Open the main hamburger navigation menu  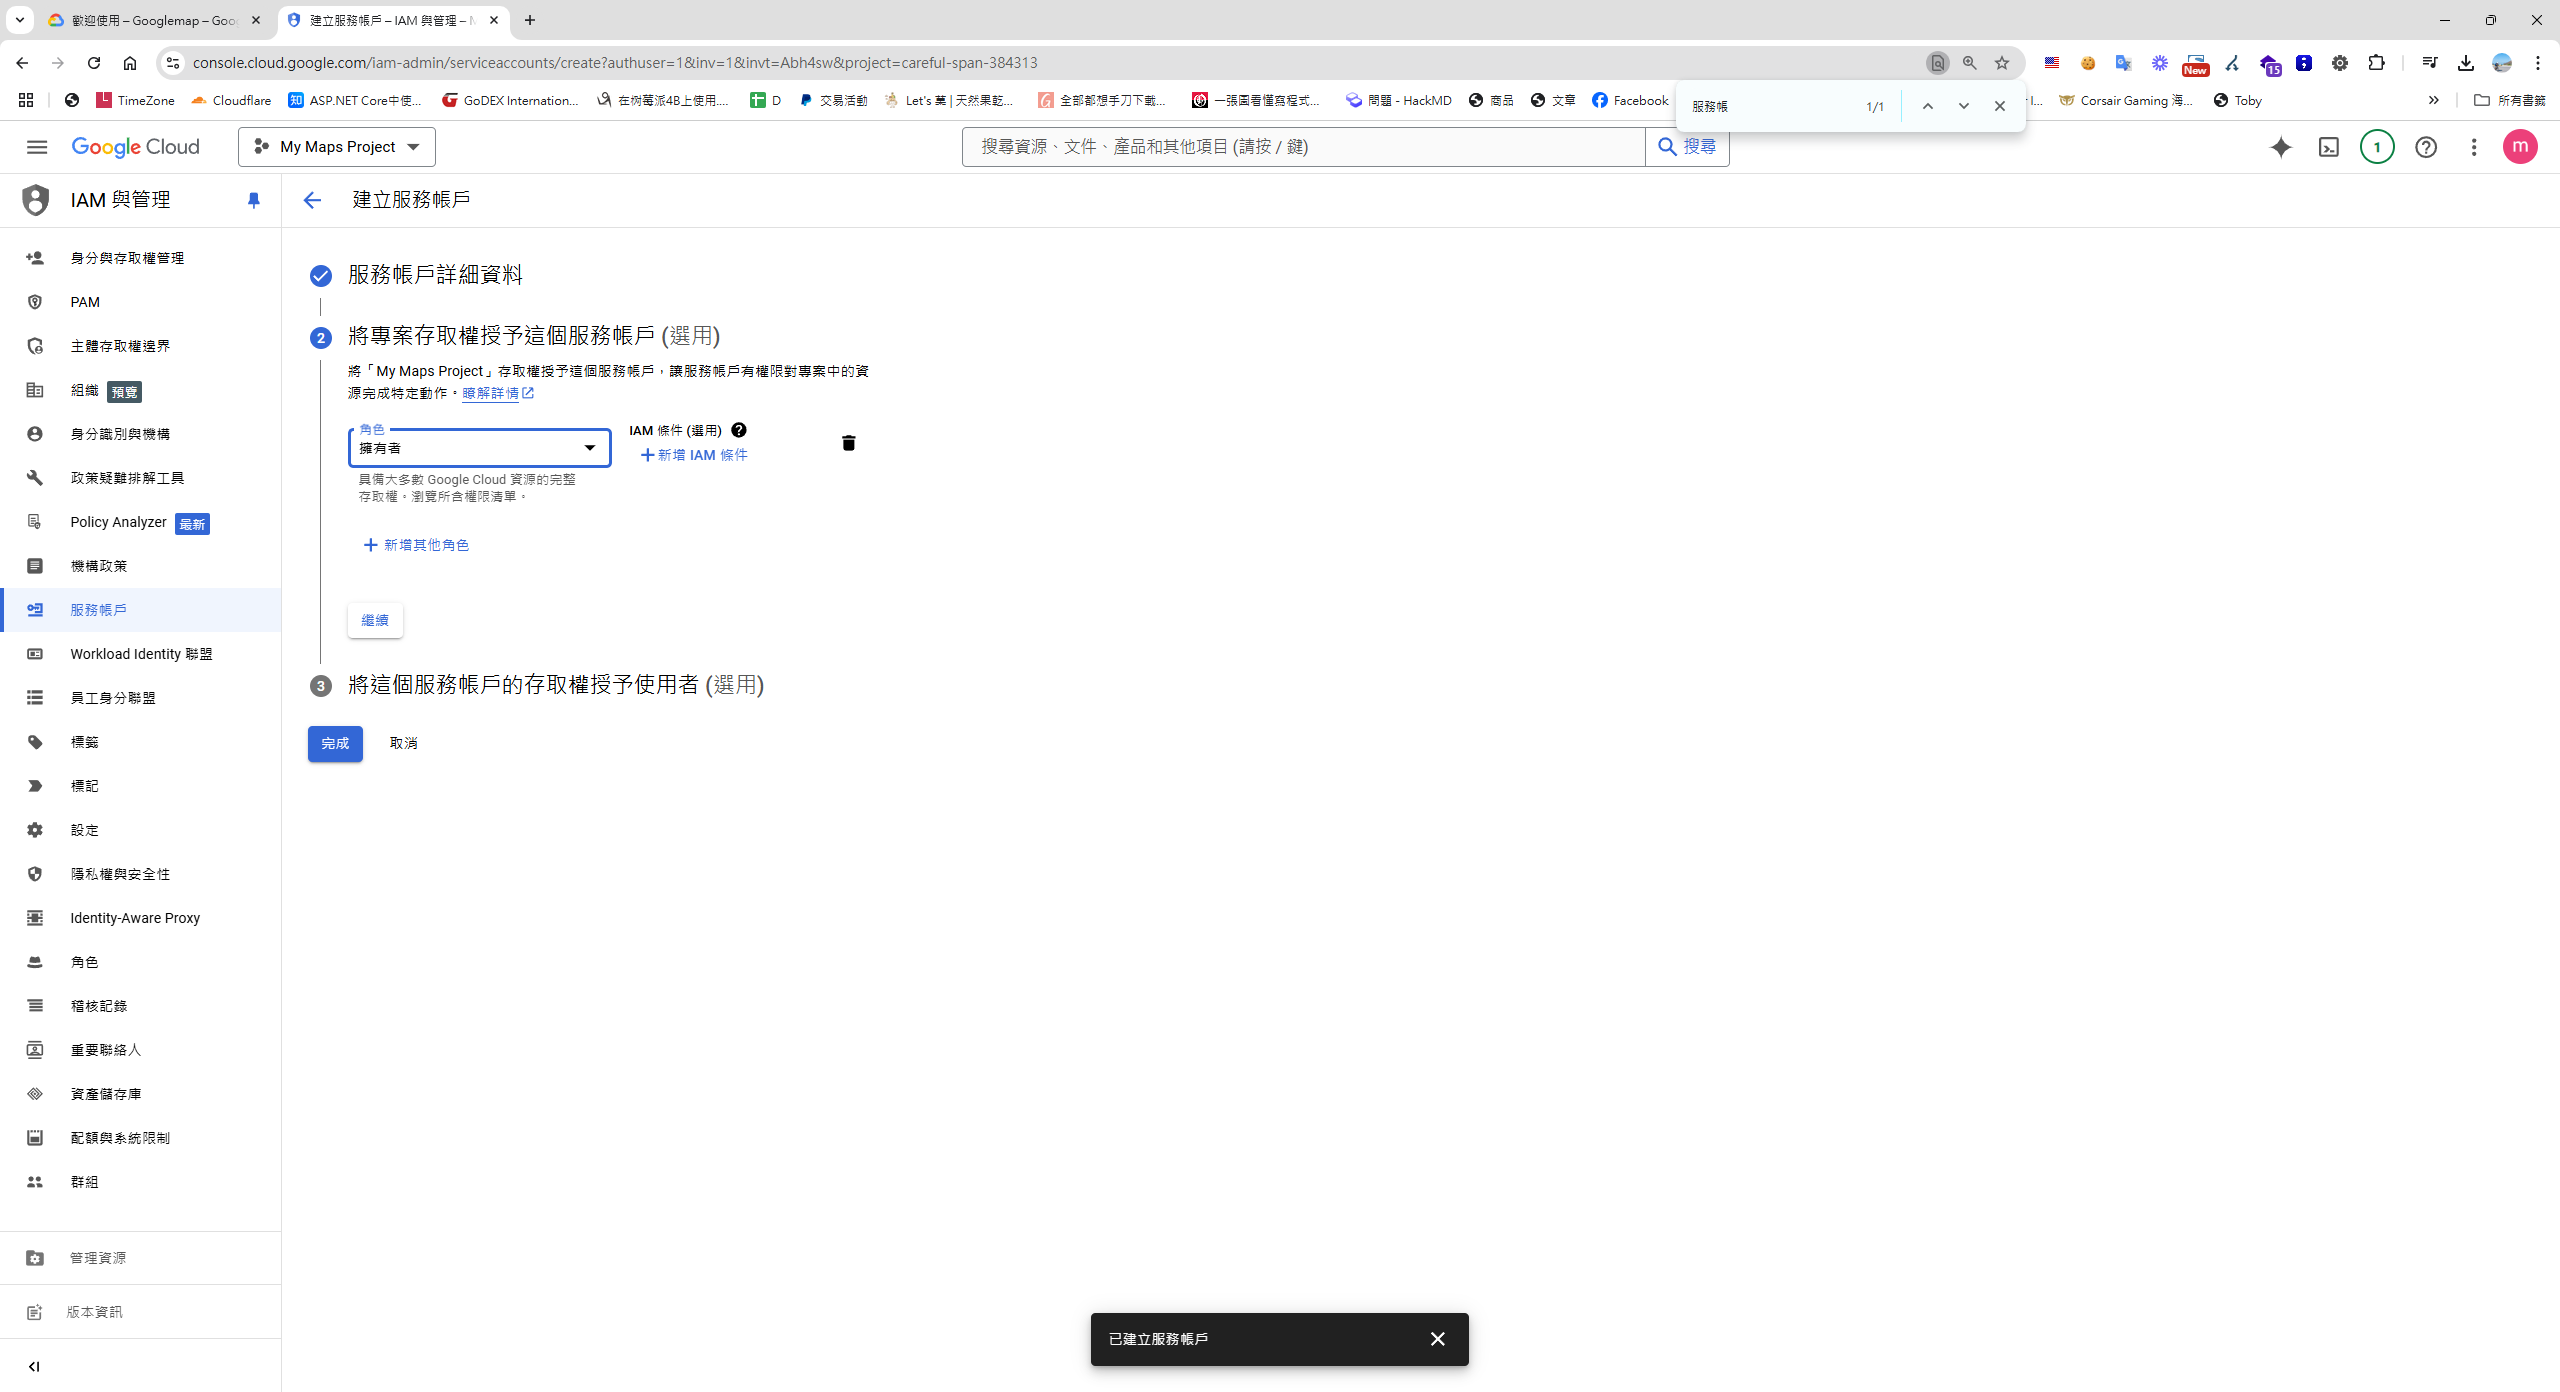[37, 147]
